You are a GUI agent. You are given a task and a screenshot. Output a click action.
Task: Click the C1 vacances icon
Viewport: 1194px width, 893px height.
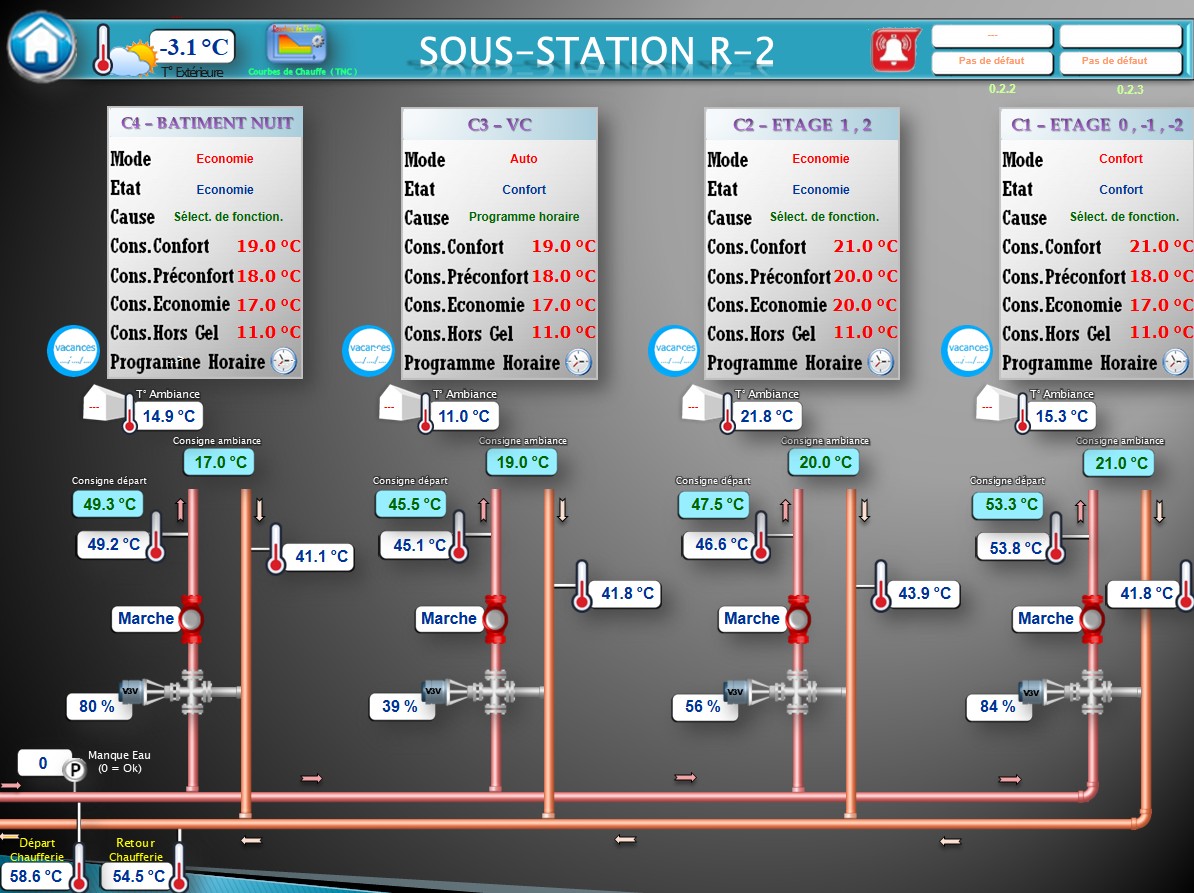coord(967,350)
